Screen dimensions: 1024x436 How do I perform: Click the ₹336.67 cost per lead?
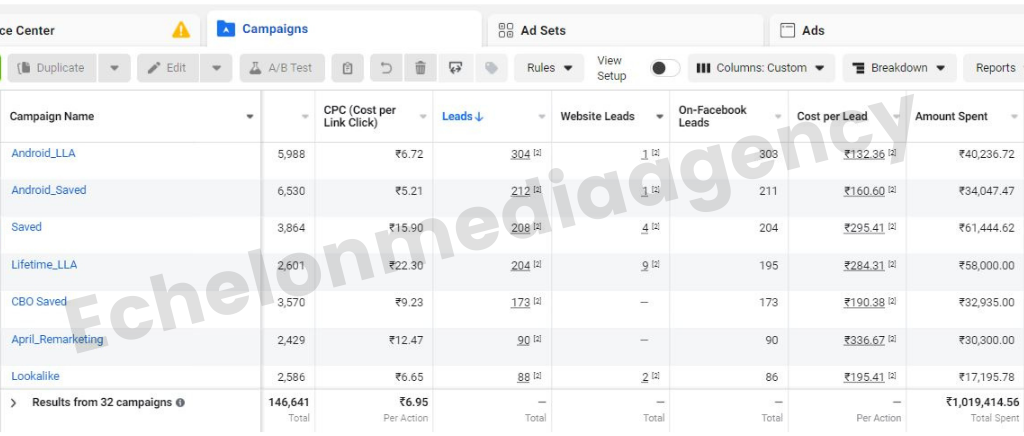tap(865, 340)
